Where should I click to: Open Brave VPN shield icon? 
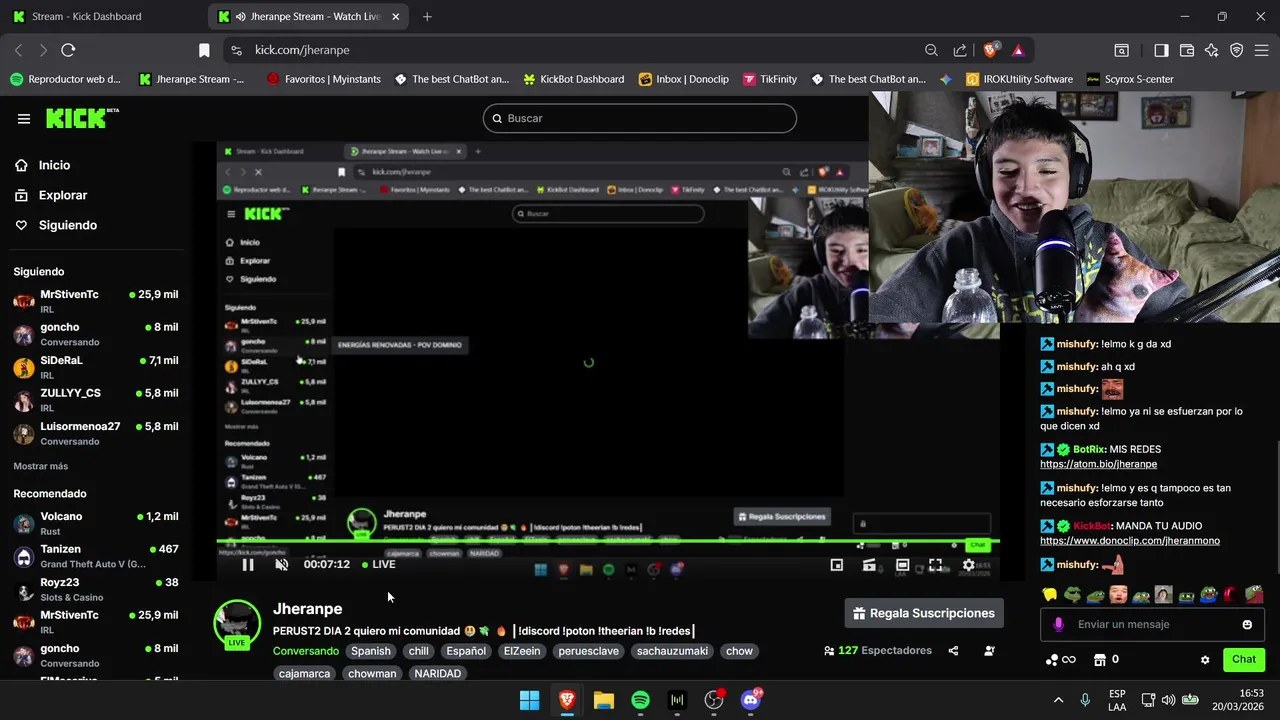click(1237, 50)
